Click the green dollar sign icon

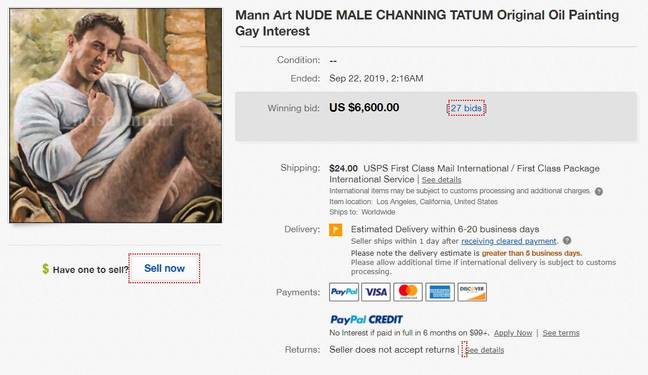pos(45,269)
